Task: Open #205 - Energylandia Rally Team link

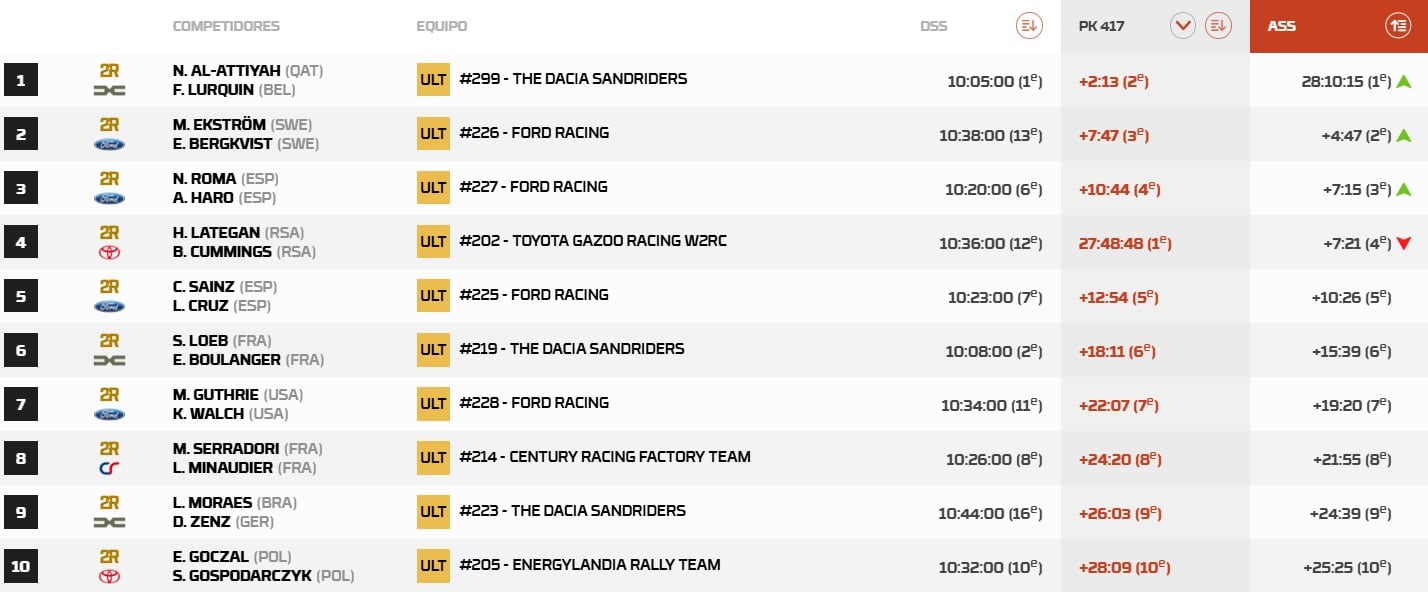Action: (590, 565)
